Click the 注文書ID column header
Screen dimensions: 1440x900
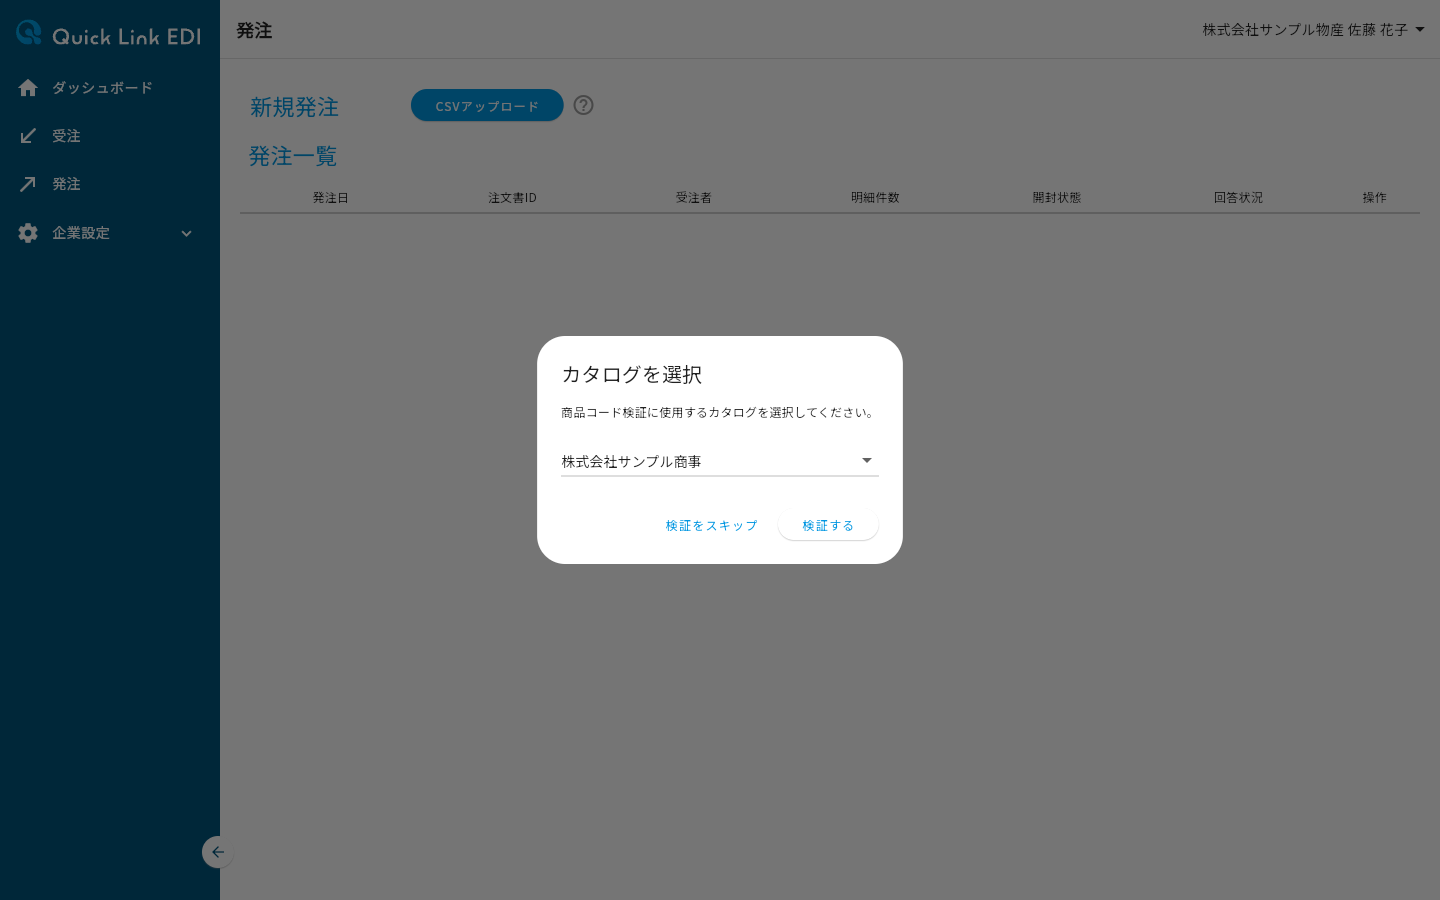(x=513, y=198)
